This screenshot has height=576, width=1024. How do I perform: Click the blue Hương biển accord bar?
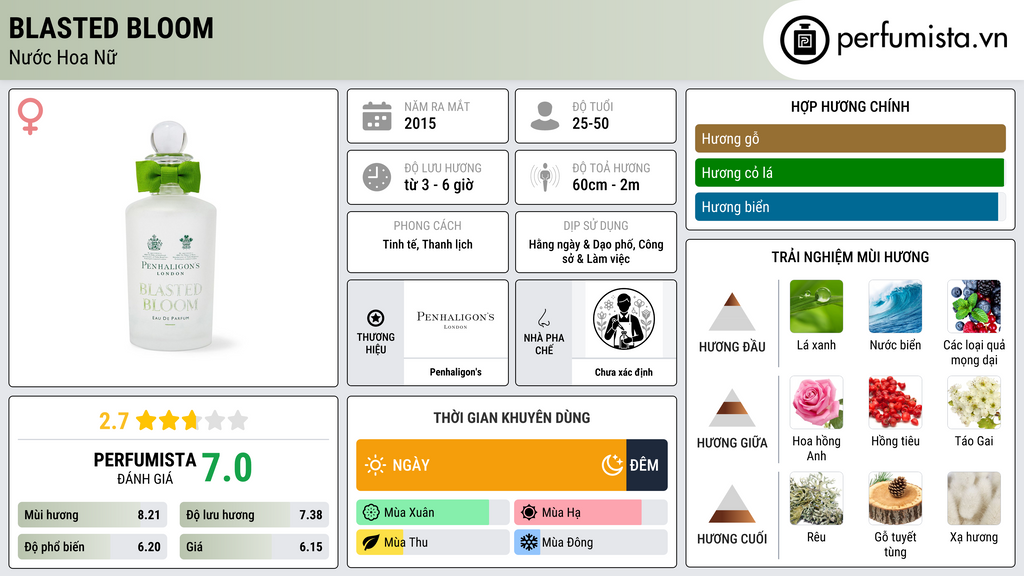tap(846, 206)
